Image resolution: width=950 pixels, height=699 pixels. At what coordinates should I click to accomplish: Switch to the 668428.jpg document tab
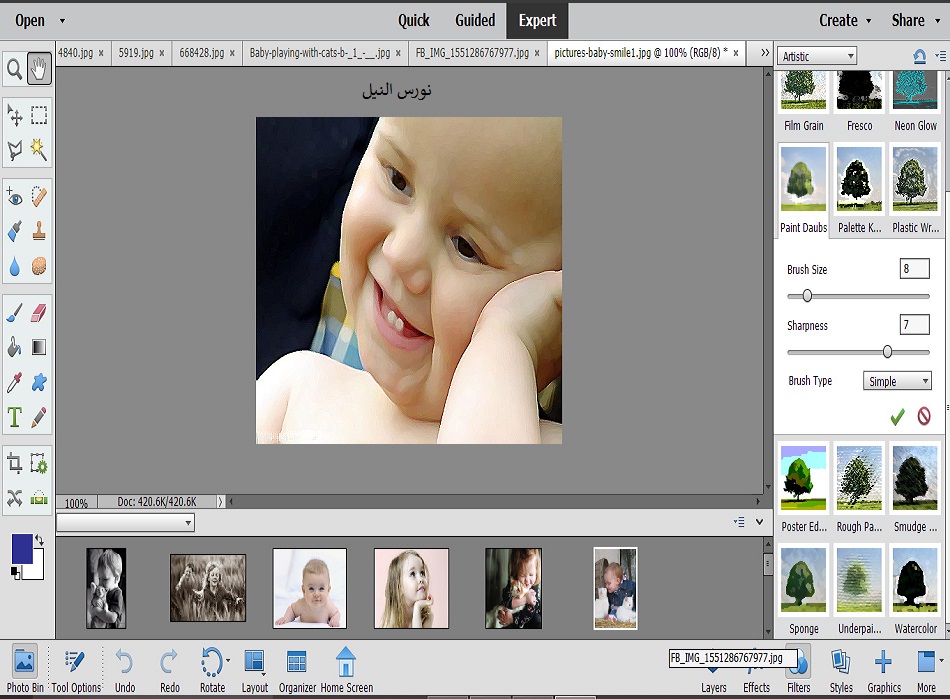tap(201, 53)
